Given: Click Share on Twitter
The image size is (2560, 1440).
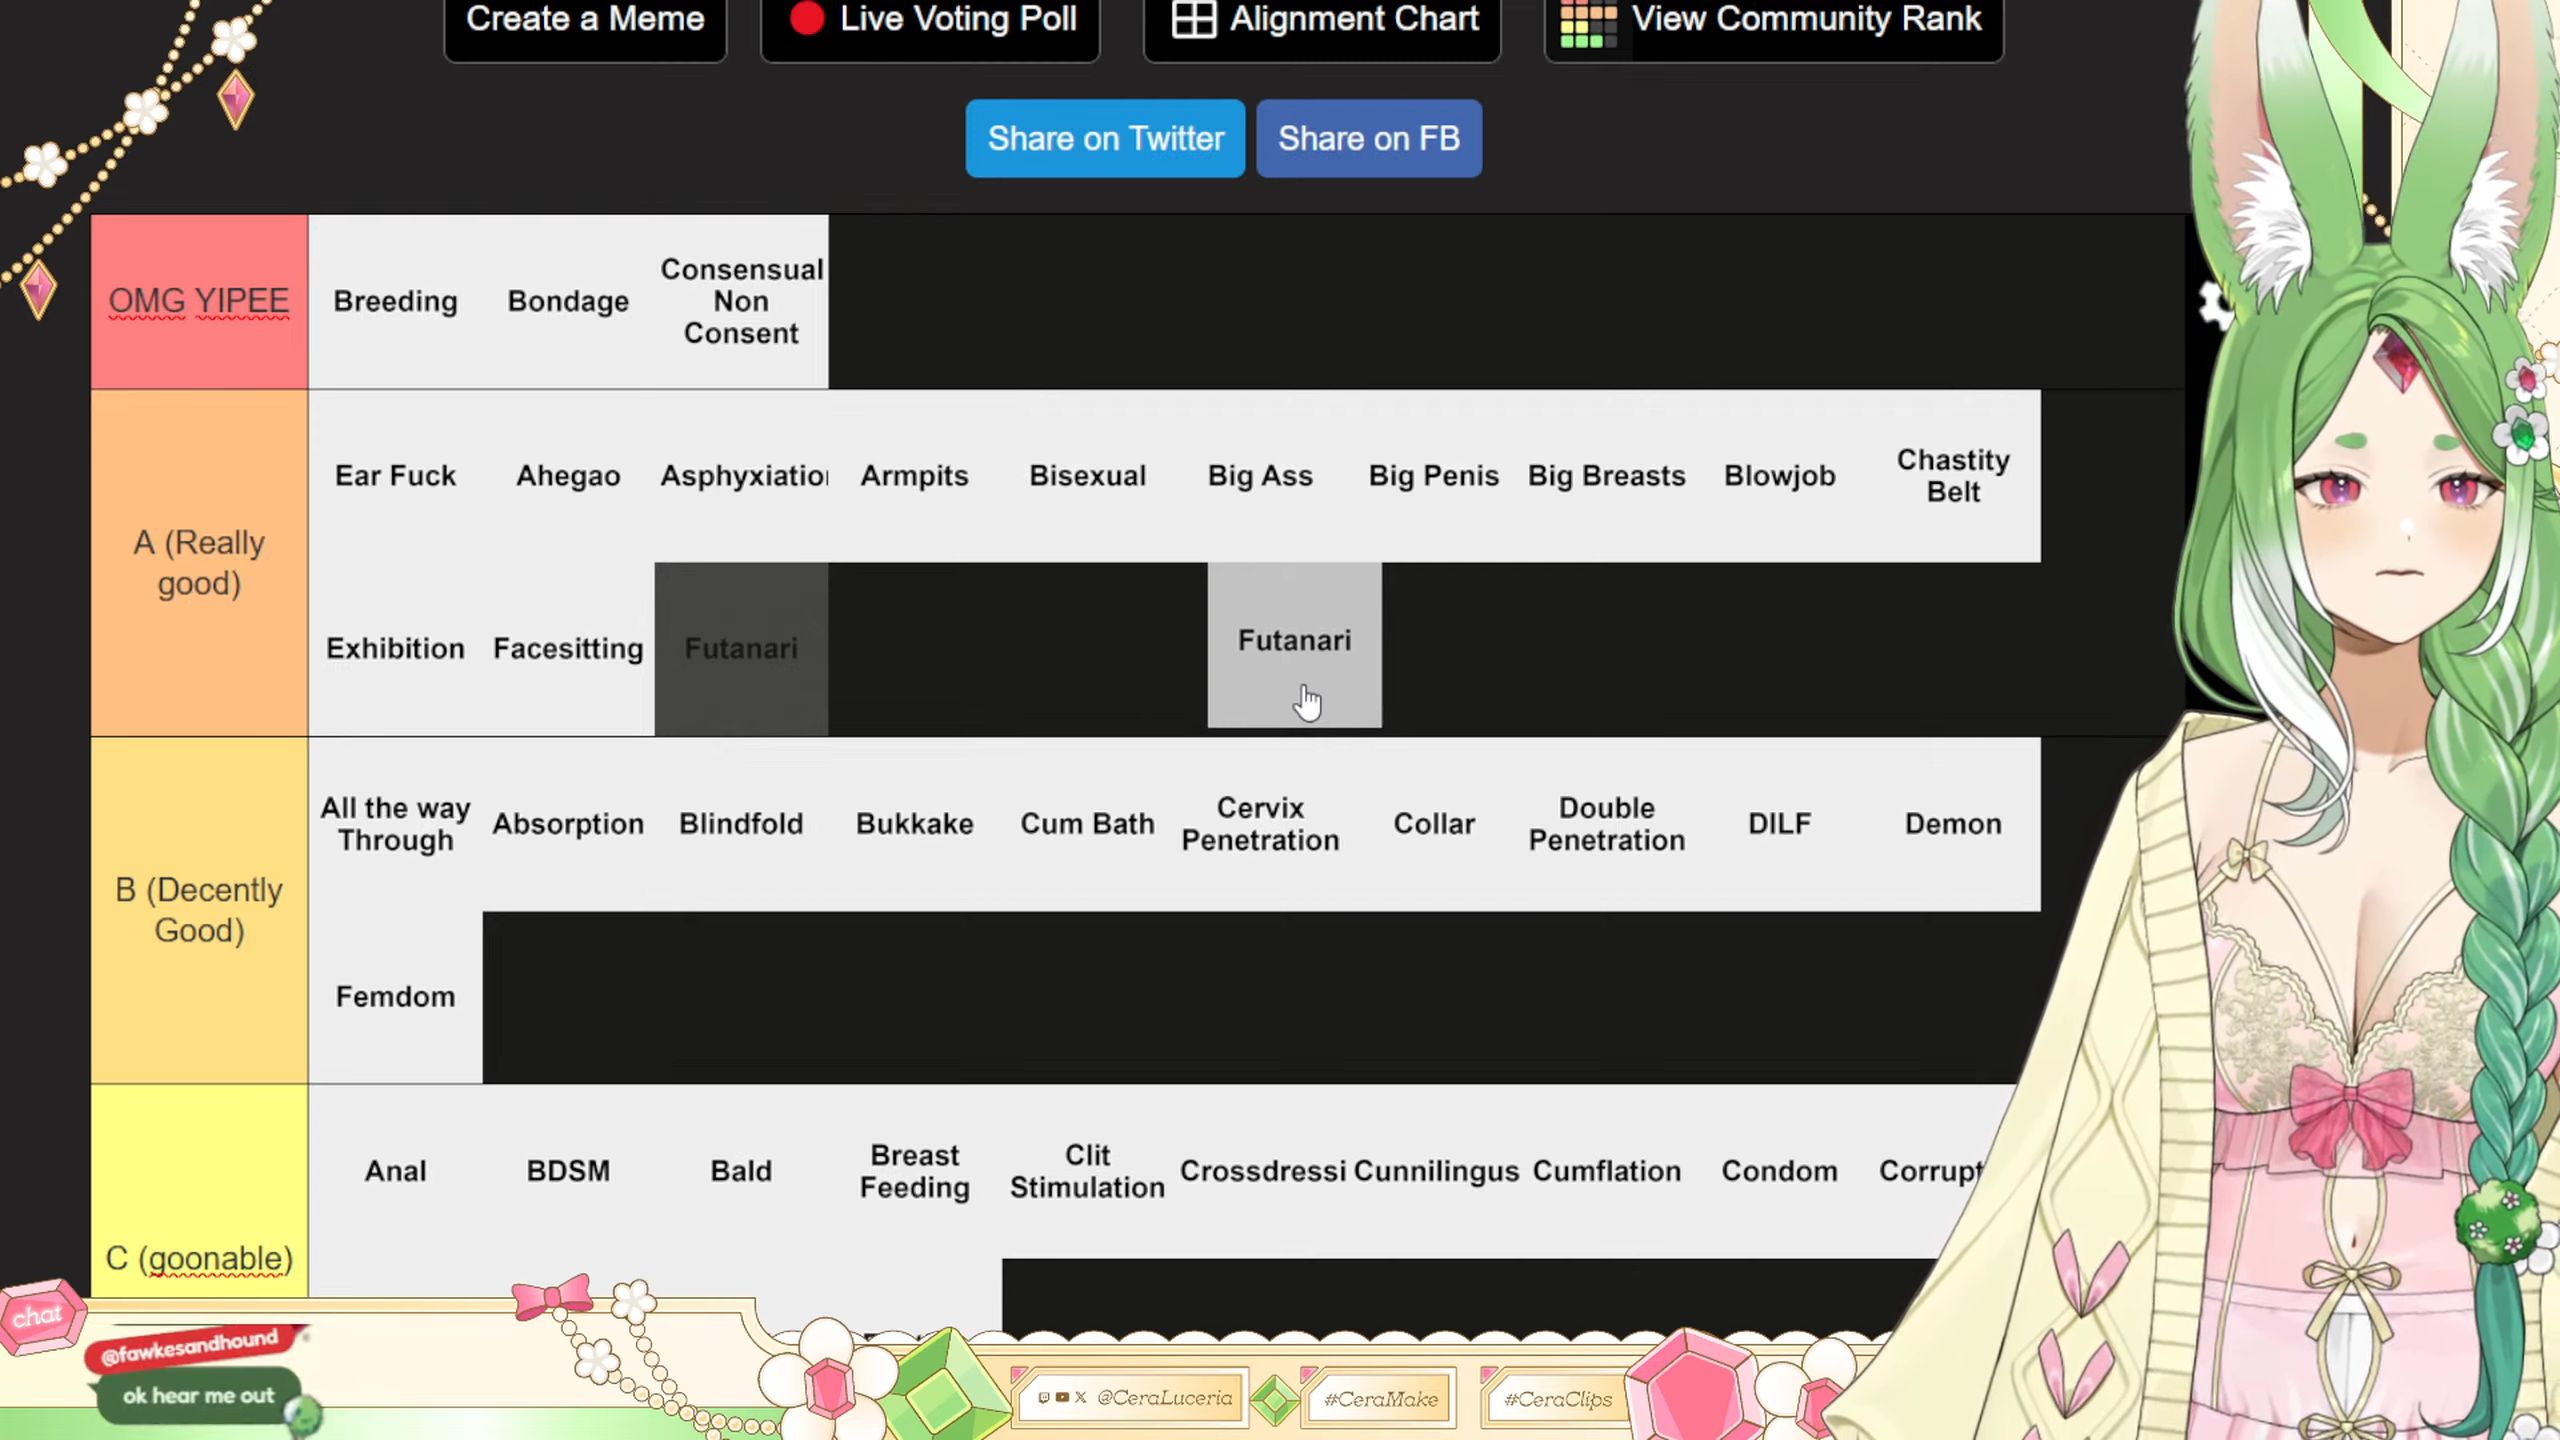Looking at the screenshot, I should [x=1105, y=139].
